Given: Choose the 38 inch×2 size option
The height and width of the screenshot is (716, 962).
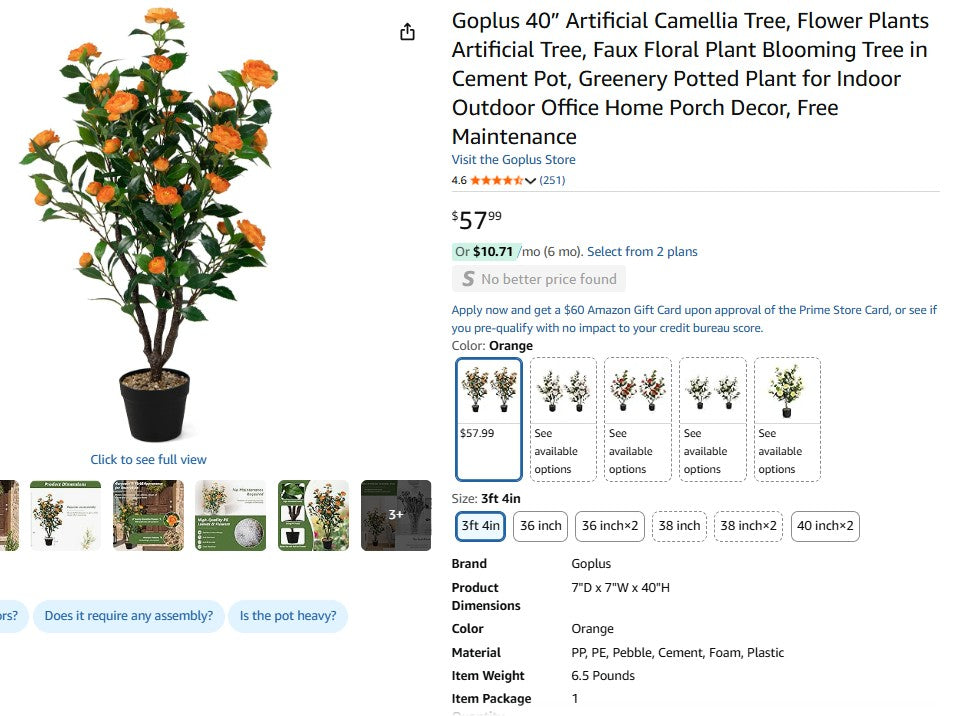Looking at the screenshot, I should click(x=747, y=525).
